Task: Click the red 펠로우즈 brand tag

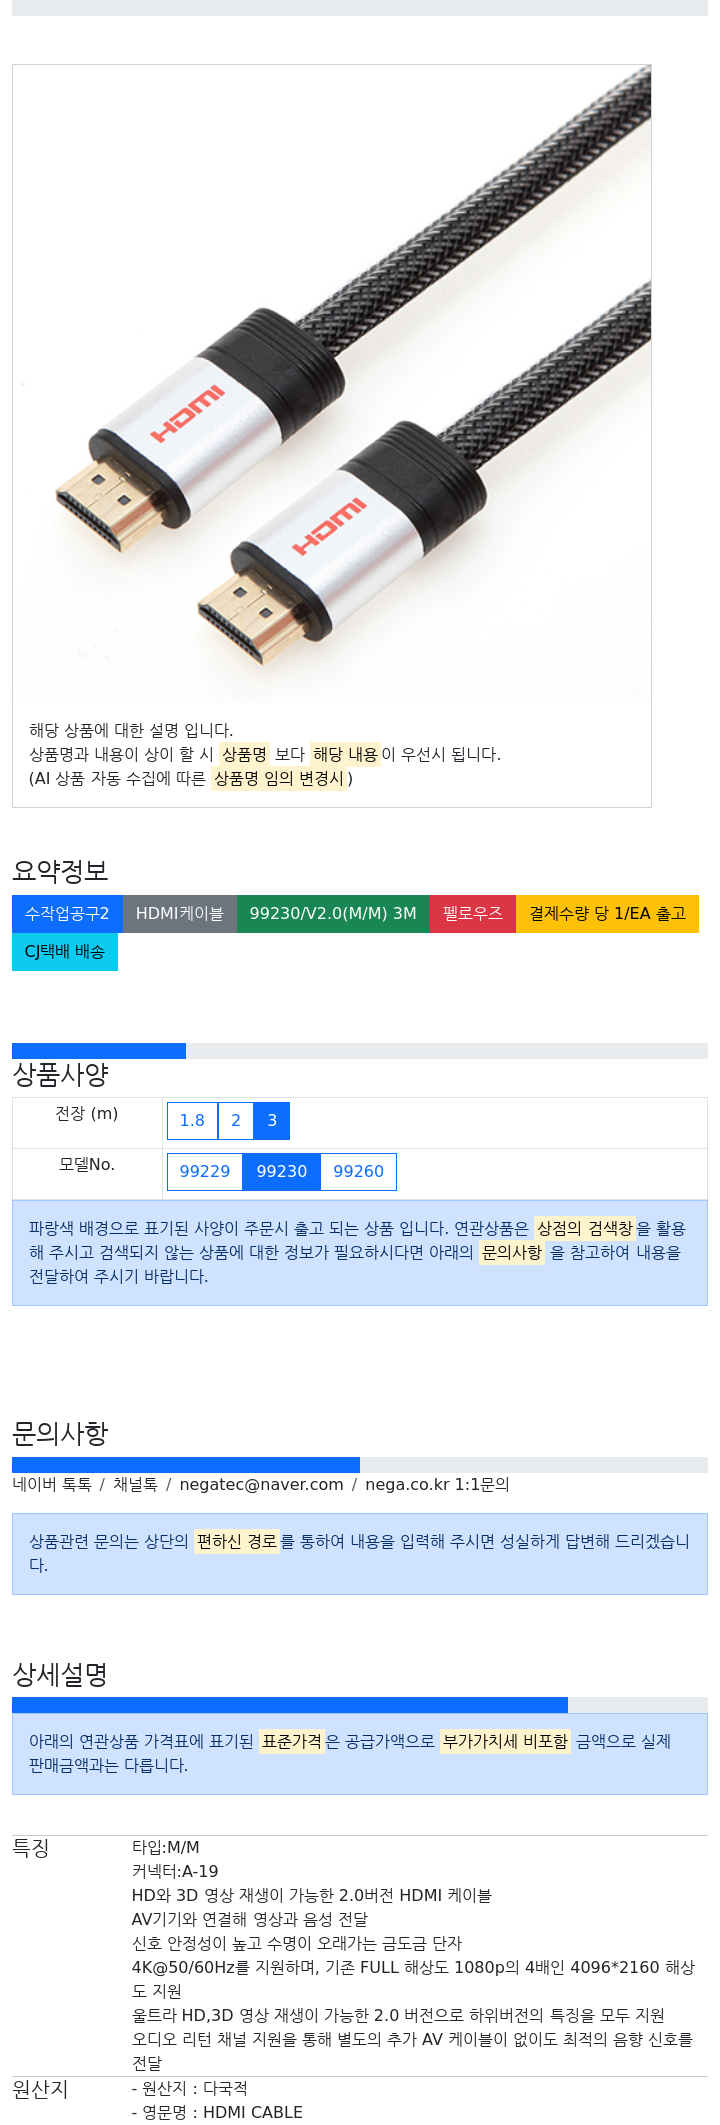Action: [473, 914]
